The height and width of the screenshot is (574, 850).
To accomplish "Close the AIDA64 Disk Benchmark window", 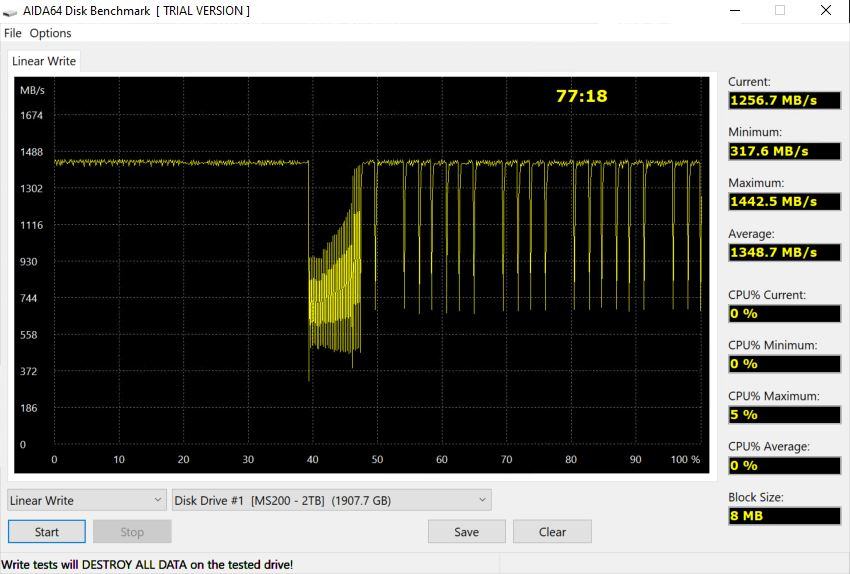I will (826, 10).
